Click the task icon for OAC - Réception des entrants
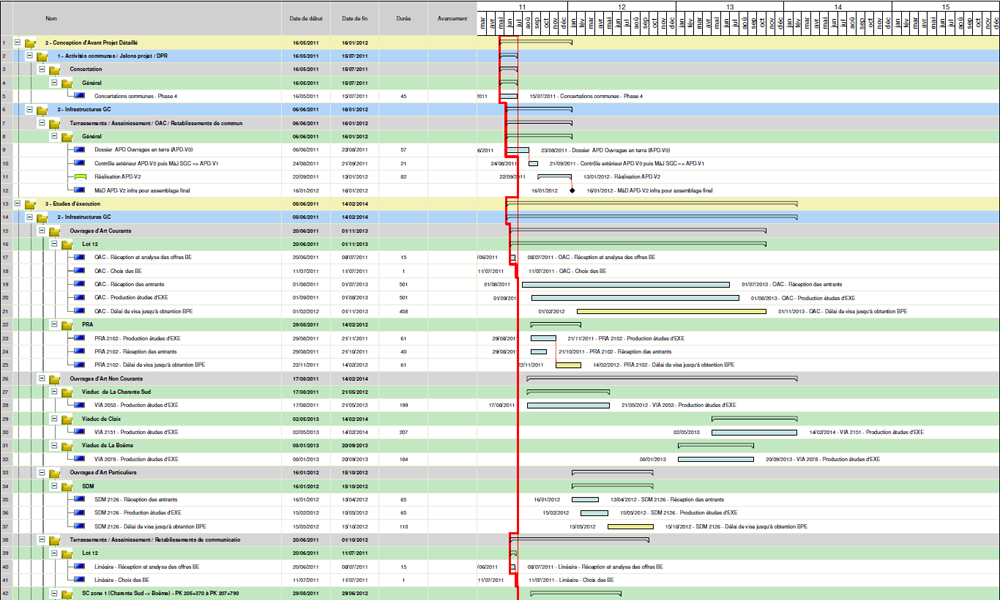This screenshot has width=1000, height=600. click(80, 284)
